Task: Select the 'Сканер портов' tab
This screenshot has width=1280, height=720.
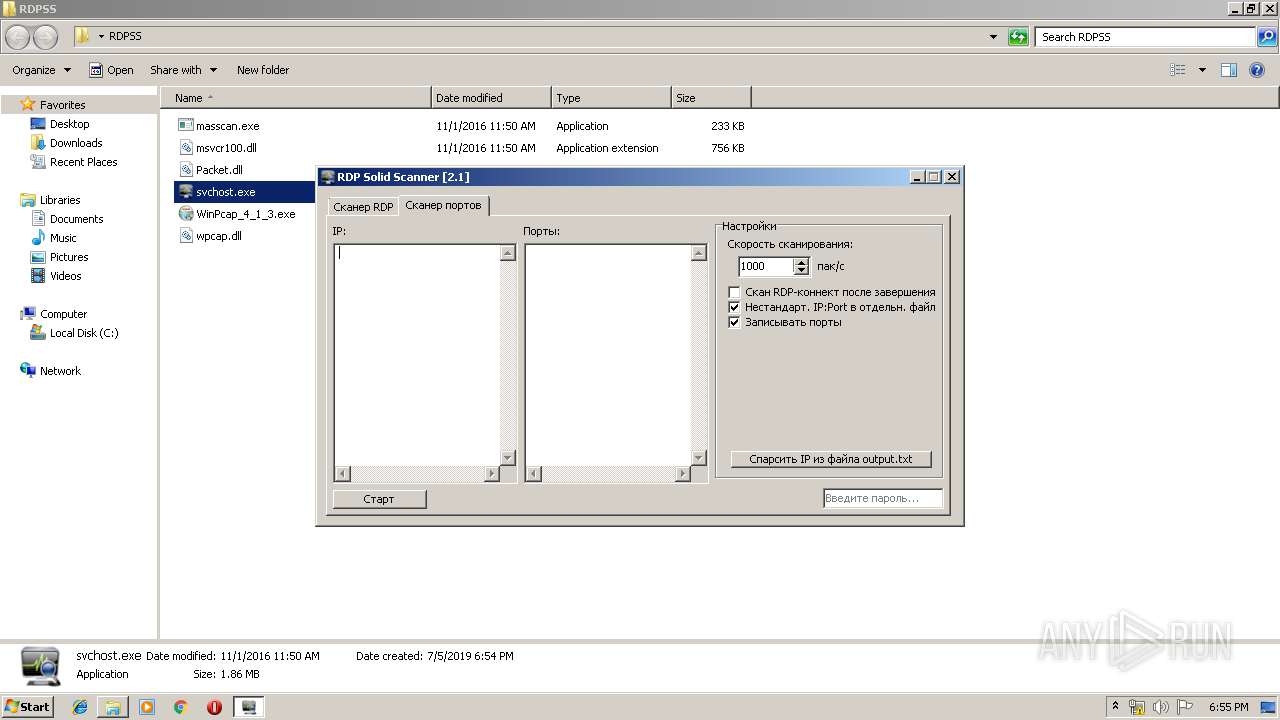Action: [443, 205]
